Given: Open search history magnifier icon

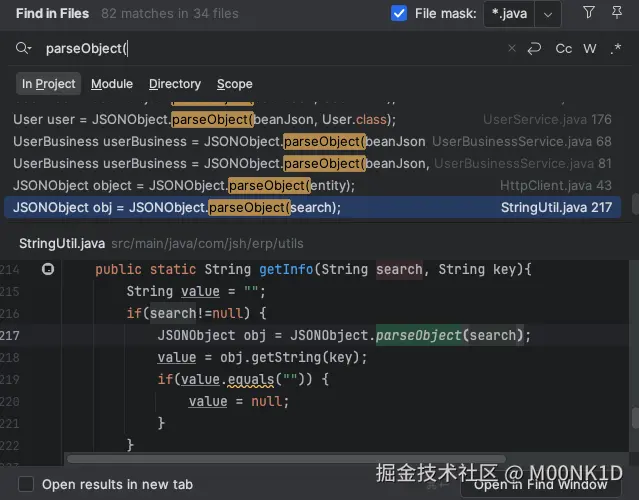Looking at the screenshot, I should pos(23,48).
